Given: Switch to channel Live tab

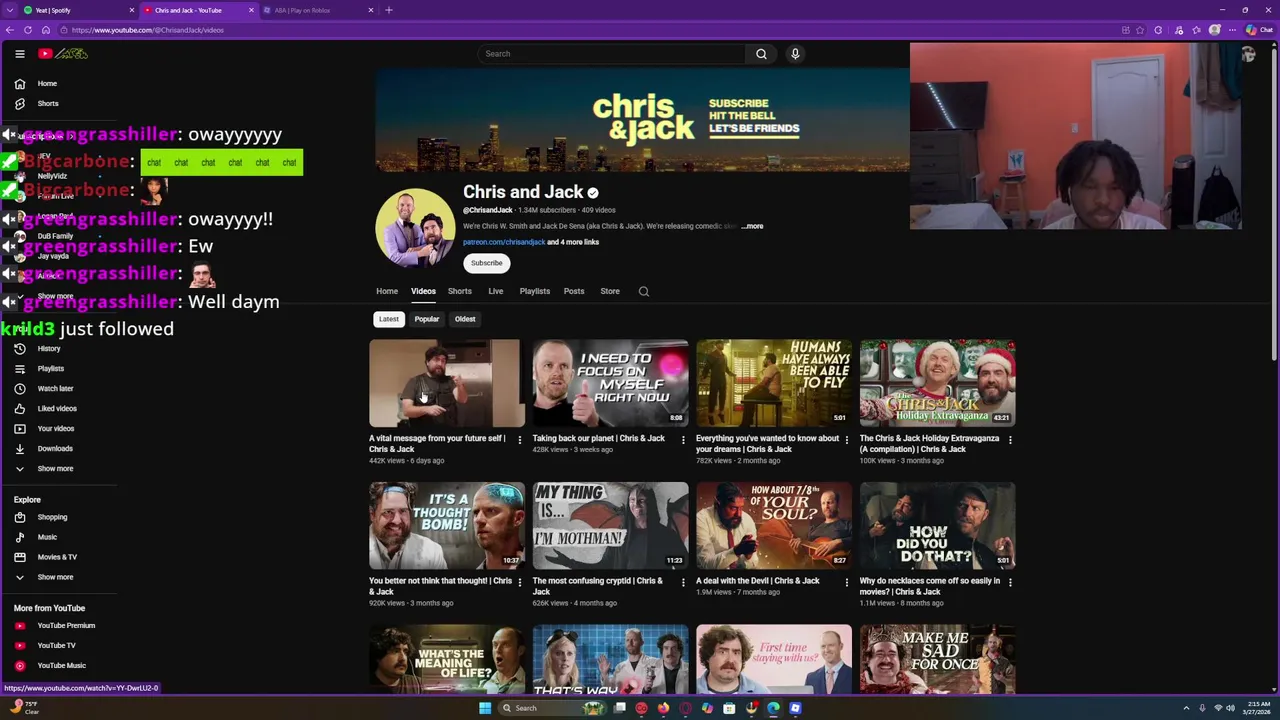Looking at the screenshot, I should pos(495,291).
